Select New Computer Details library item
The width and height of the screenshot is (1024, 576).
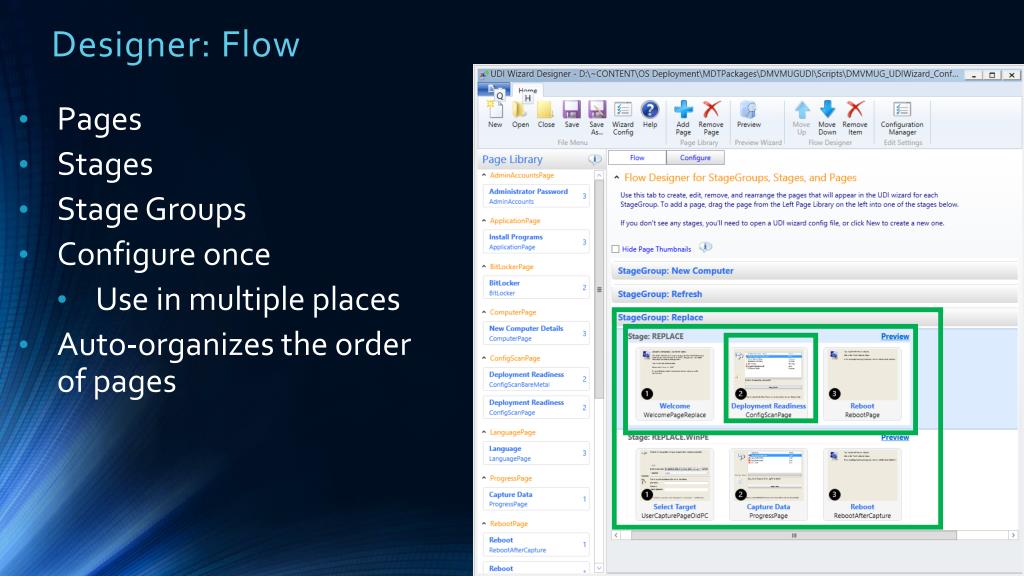[x=536, y=333]
